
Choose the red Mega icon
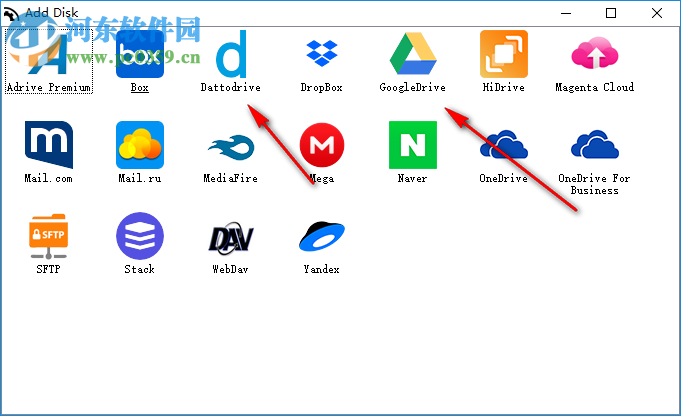click(x=322, y=145)
